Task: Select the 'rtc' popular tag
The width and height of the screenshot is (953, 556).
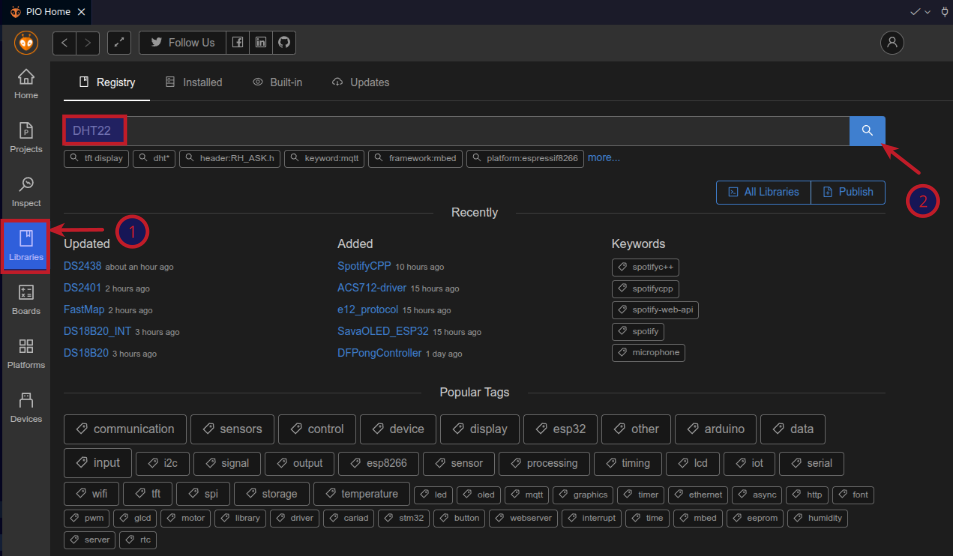Action: pos(138,540)
